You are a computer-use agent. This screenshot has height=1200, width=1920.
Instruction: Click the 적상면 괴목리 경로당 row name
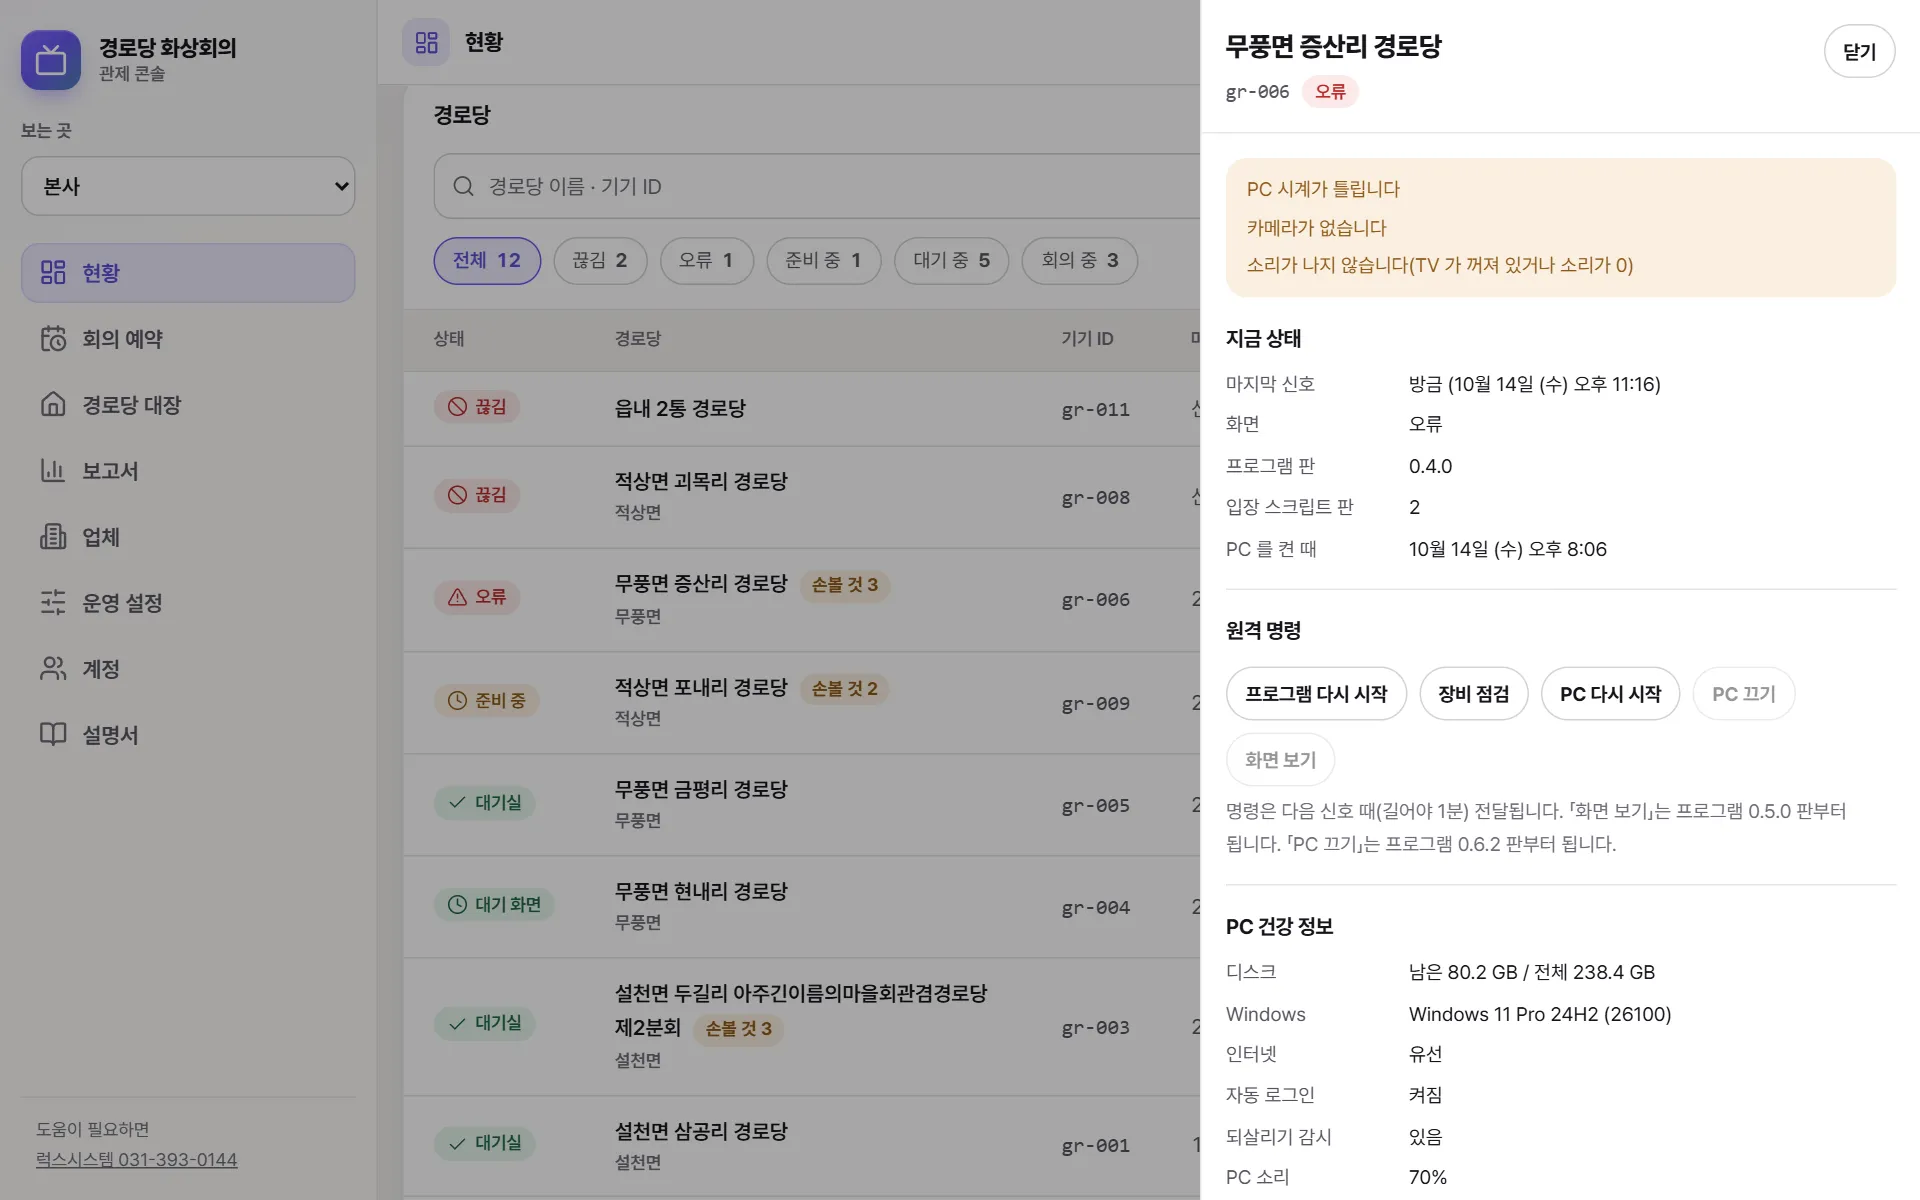701,481
